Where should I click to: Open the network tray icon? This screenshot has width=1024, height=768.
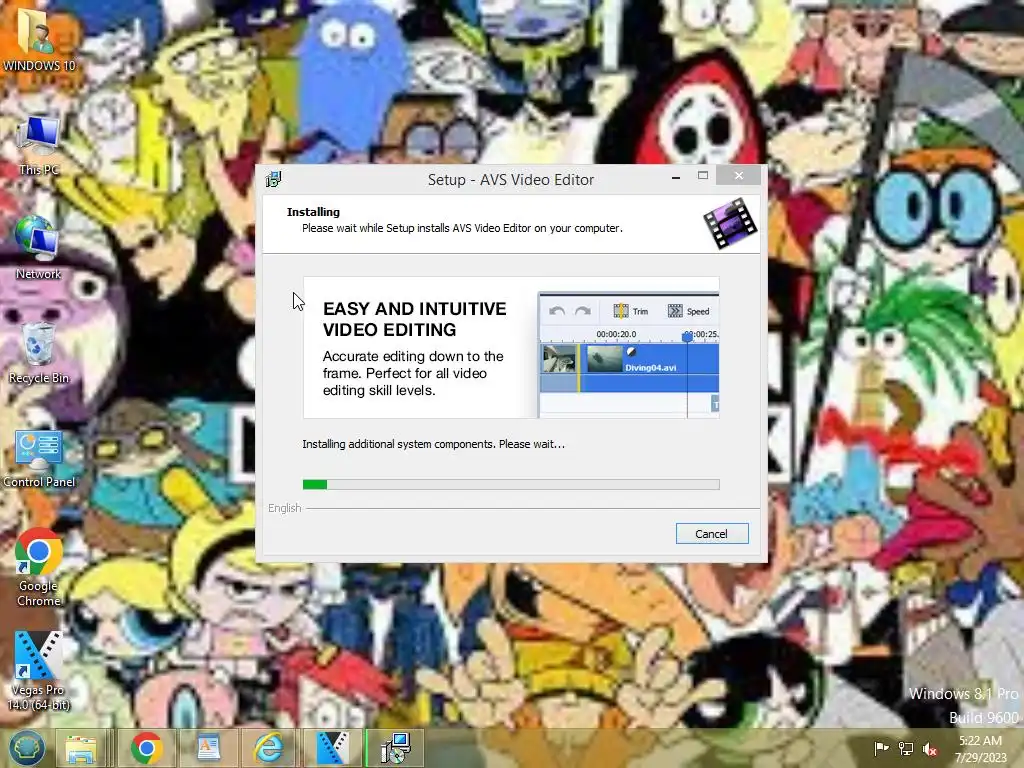tap(906, 748)
